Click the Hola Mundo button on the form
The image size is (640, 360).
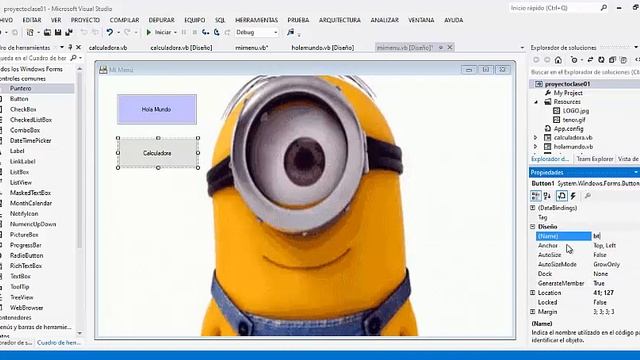(x=157, y=109)
